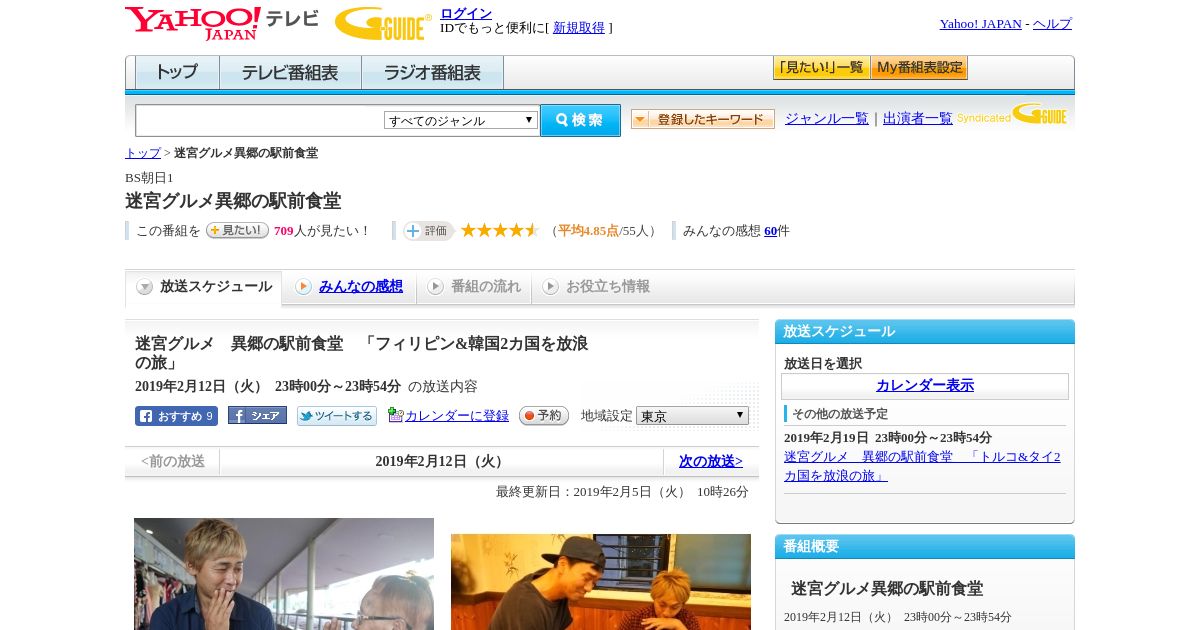Screen dimensions: 1200x630
Task: Click the 検索 magnifier button
Action: (x=580, y=120)
